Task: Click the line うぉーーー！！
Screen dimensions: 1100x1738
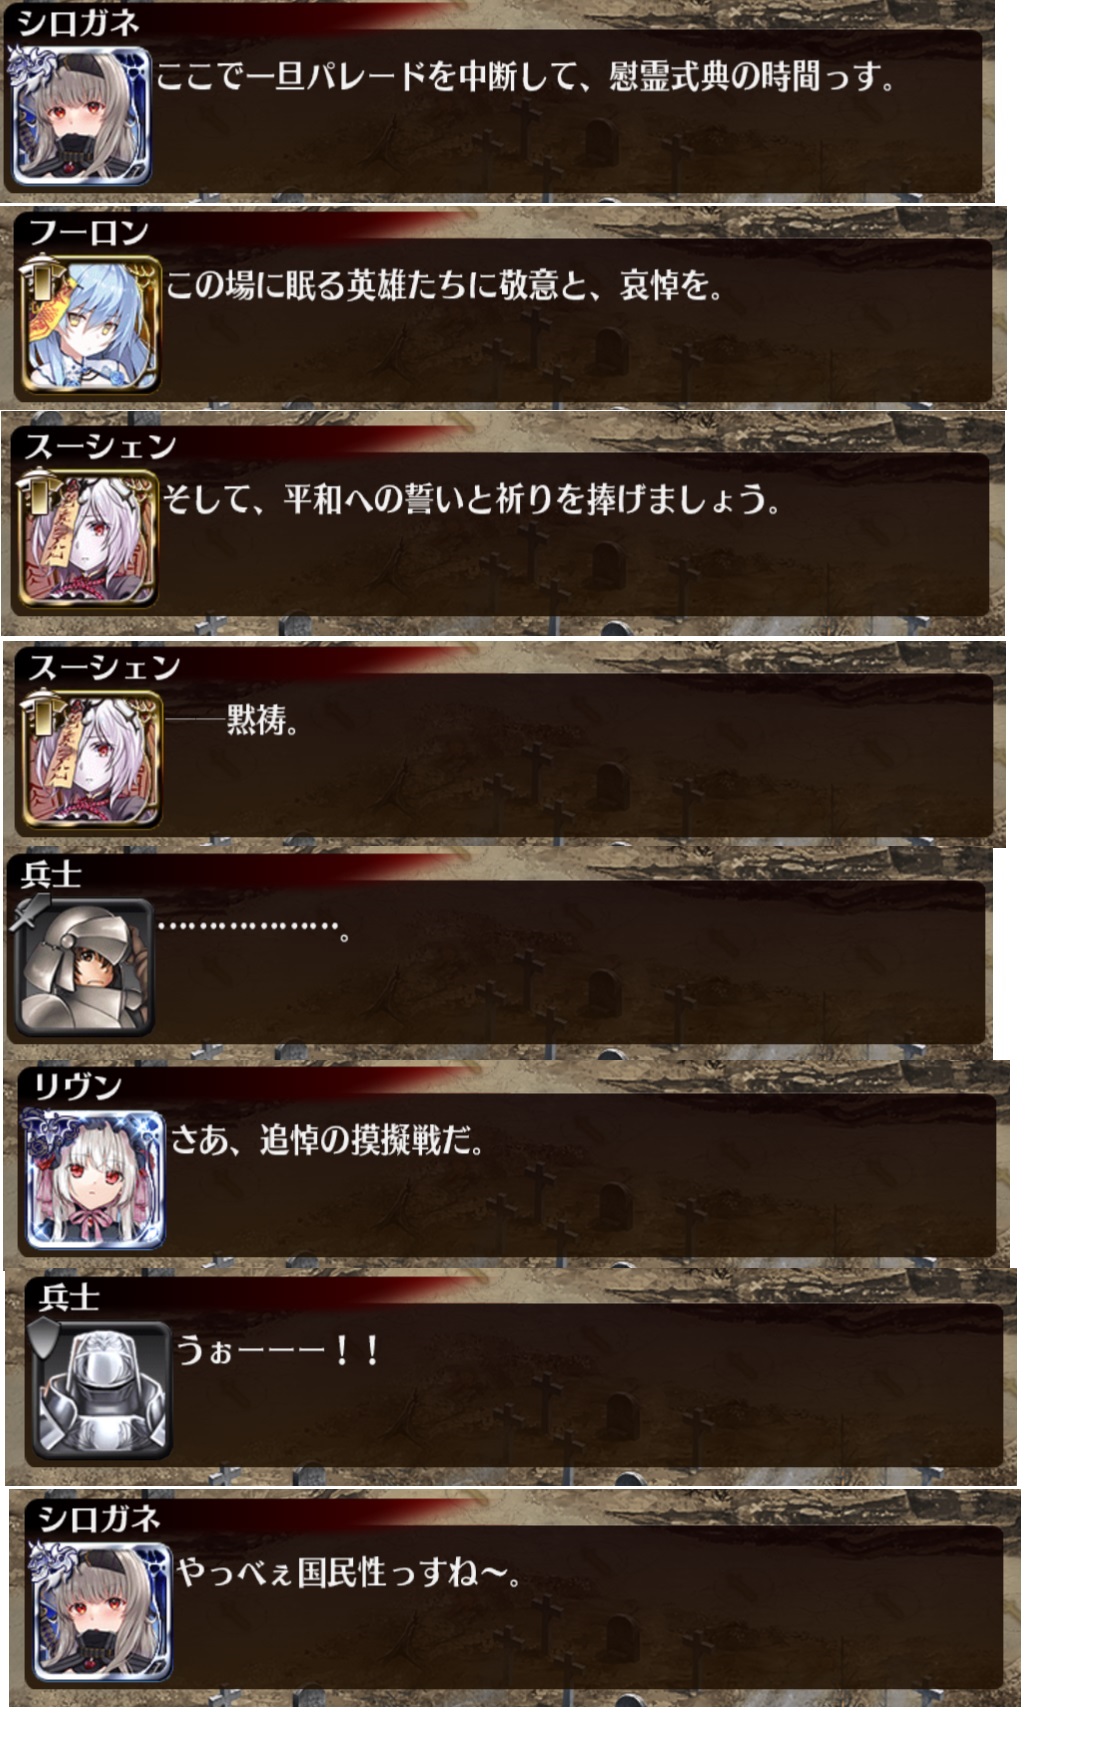Action: pyautogui.click(x=278, y=1351)
